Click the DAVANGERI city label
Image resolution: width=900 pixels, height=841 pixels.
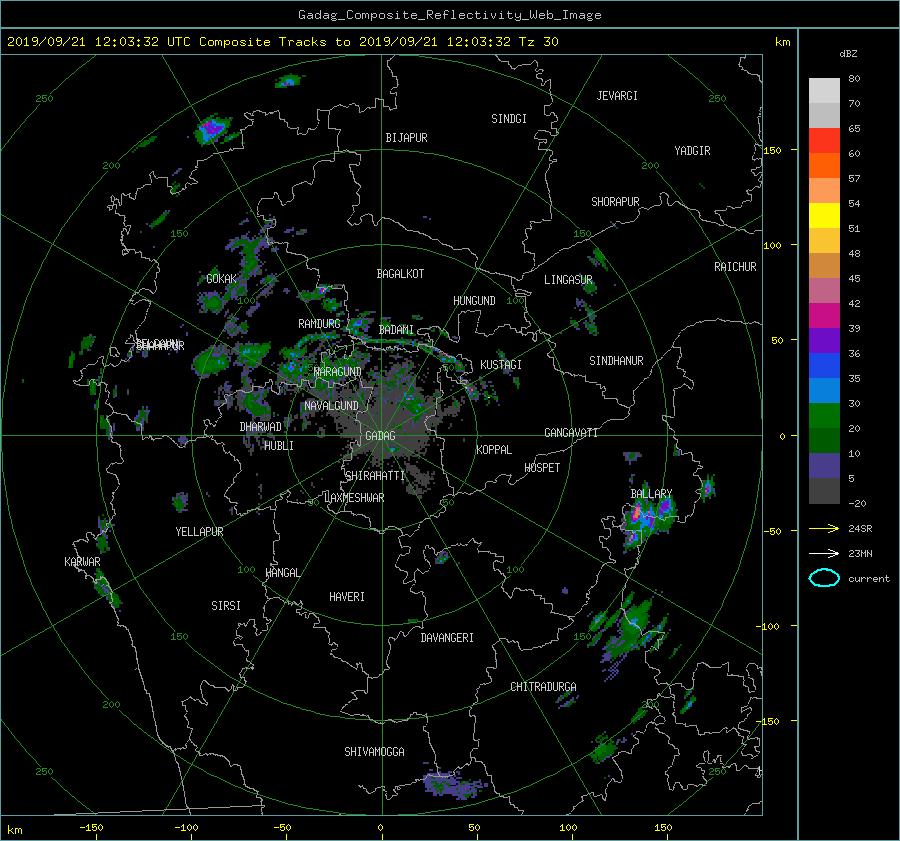tap(447, 638)
